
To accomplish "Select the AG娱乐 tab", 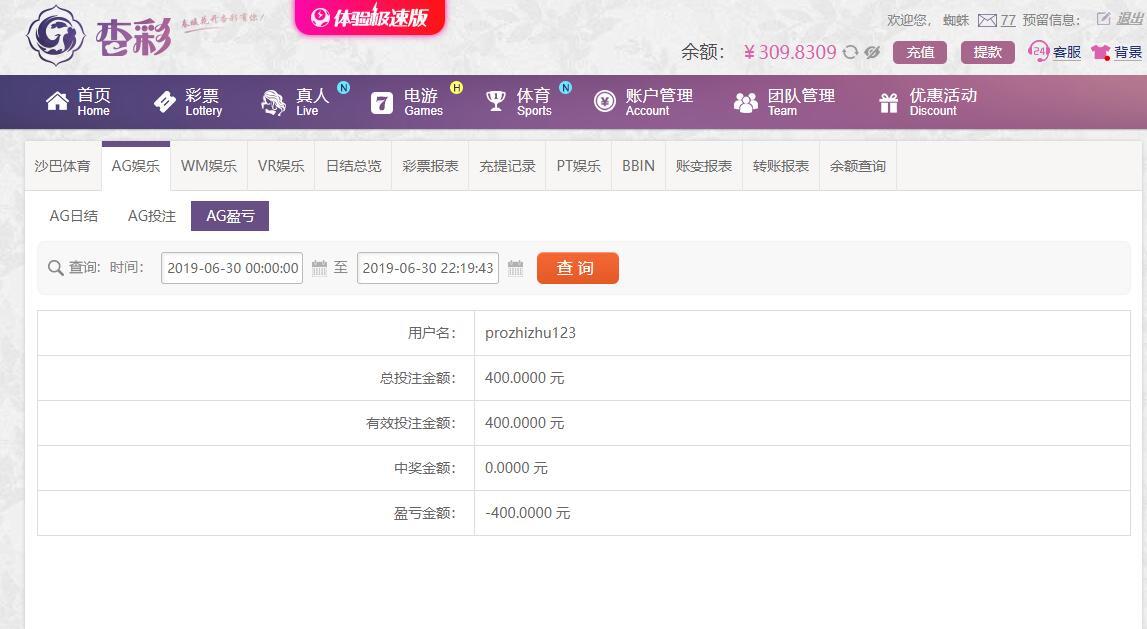I will (136, 166).
